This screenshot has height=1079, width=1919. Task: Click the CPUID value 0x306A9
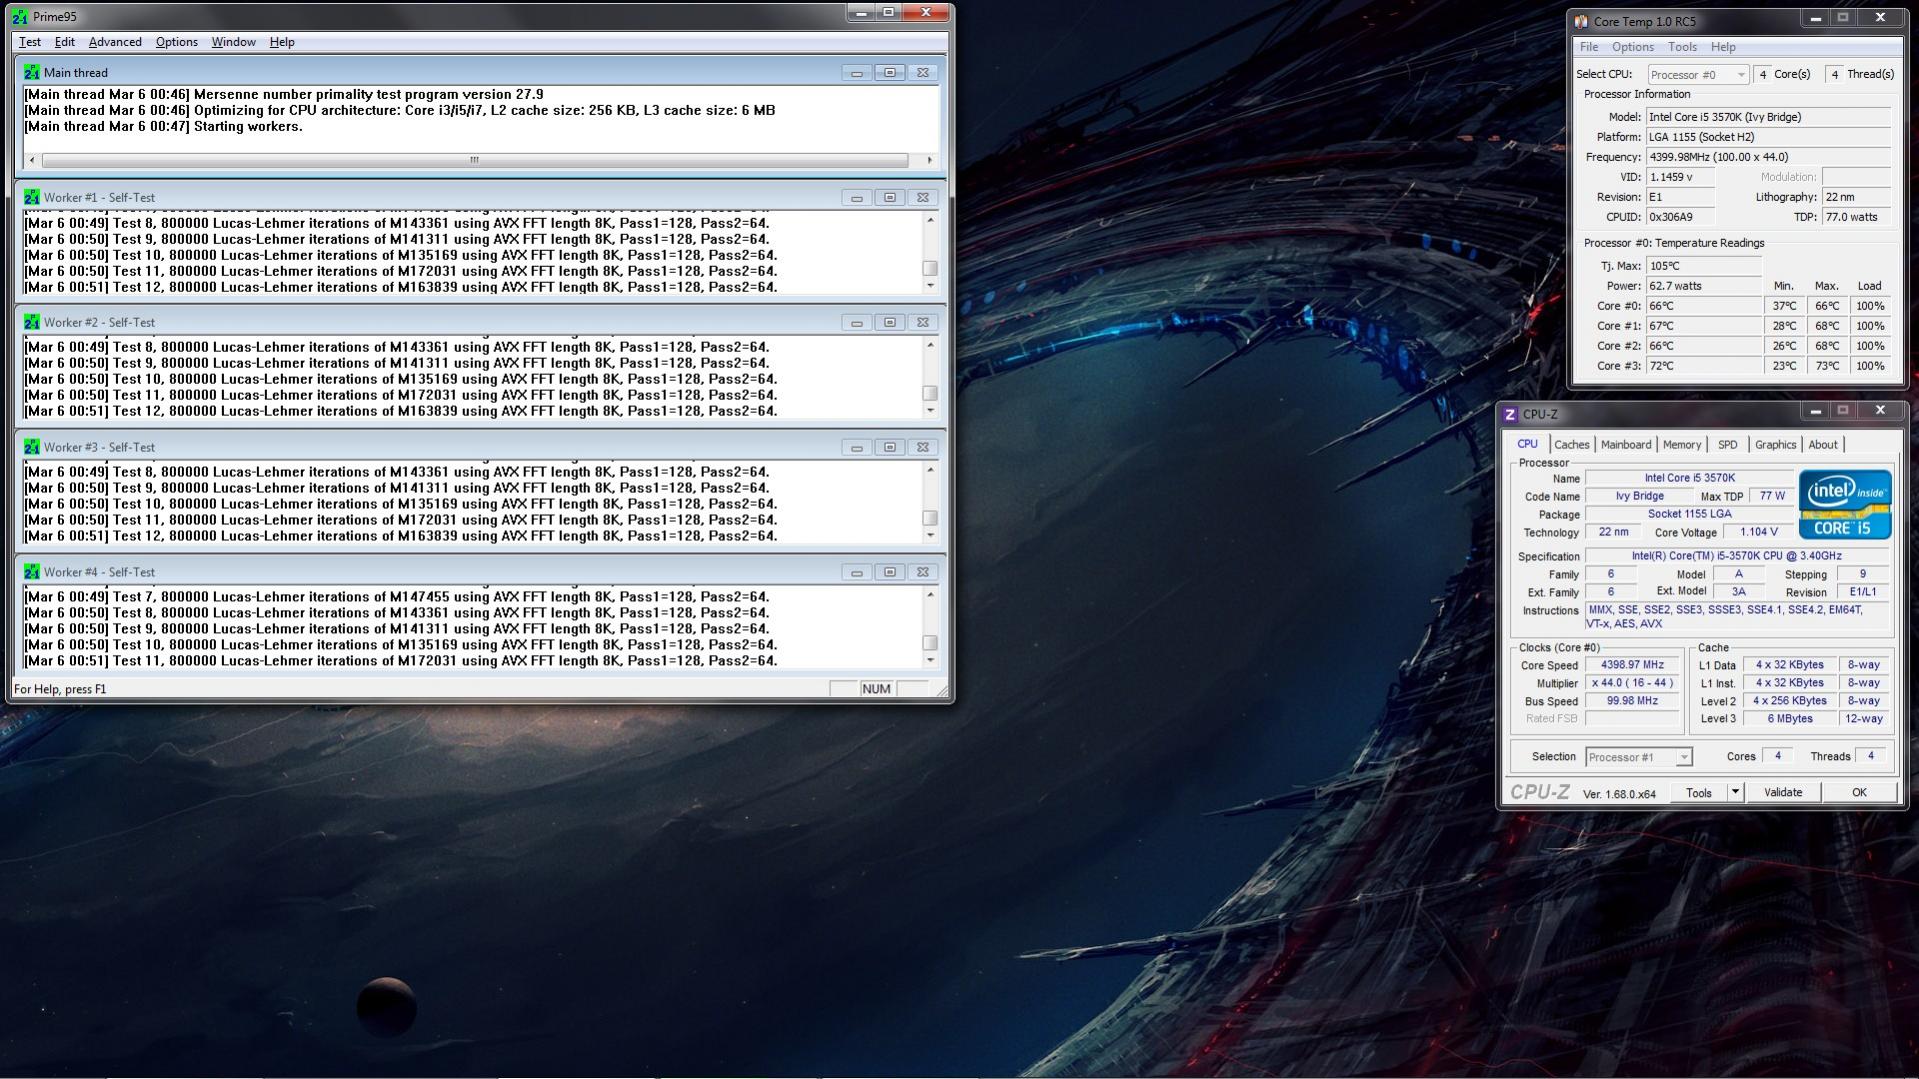[1680, 217]
